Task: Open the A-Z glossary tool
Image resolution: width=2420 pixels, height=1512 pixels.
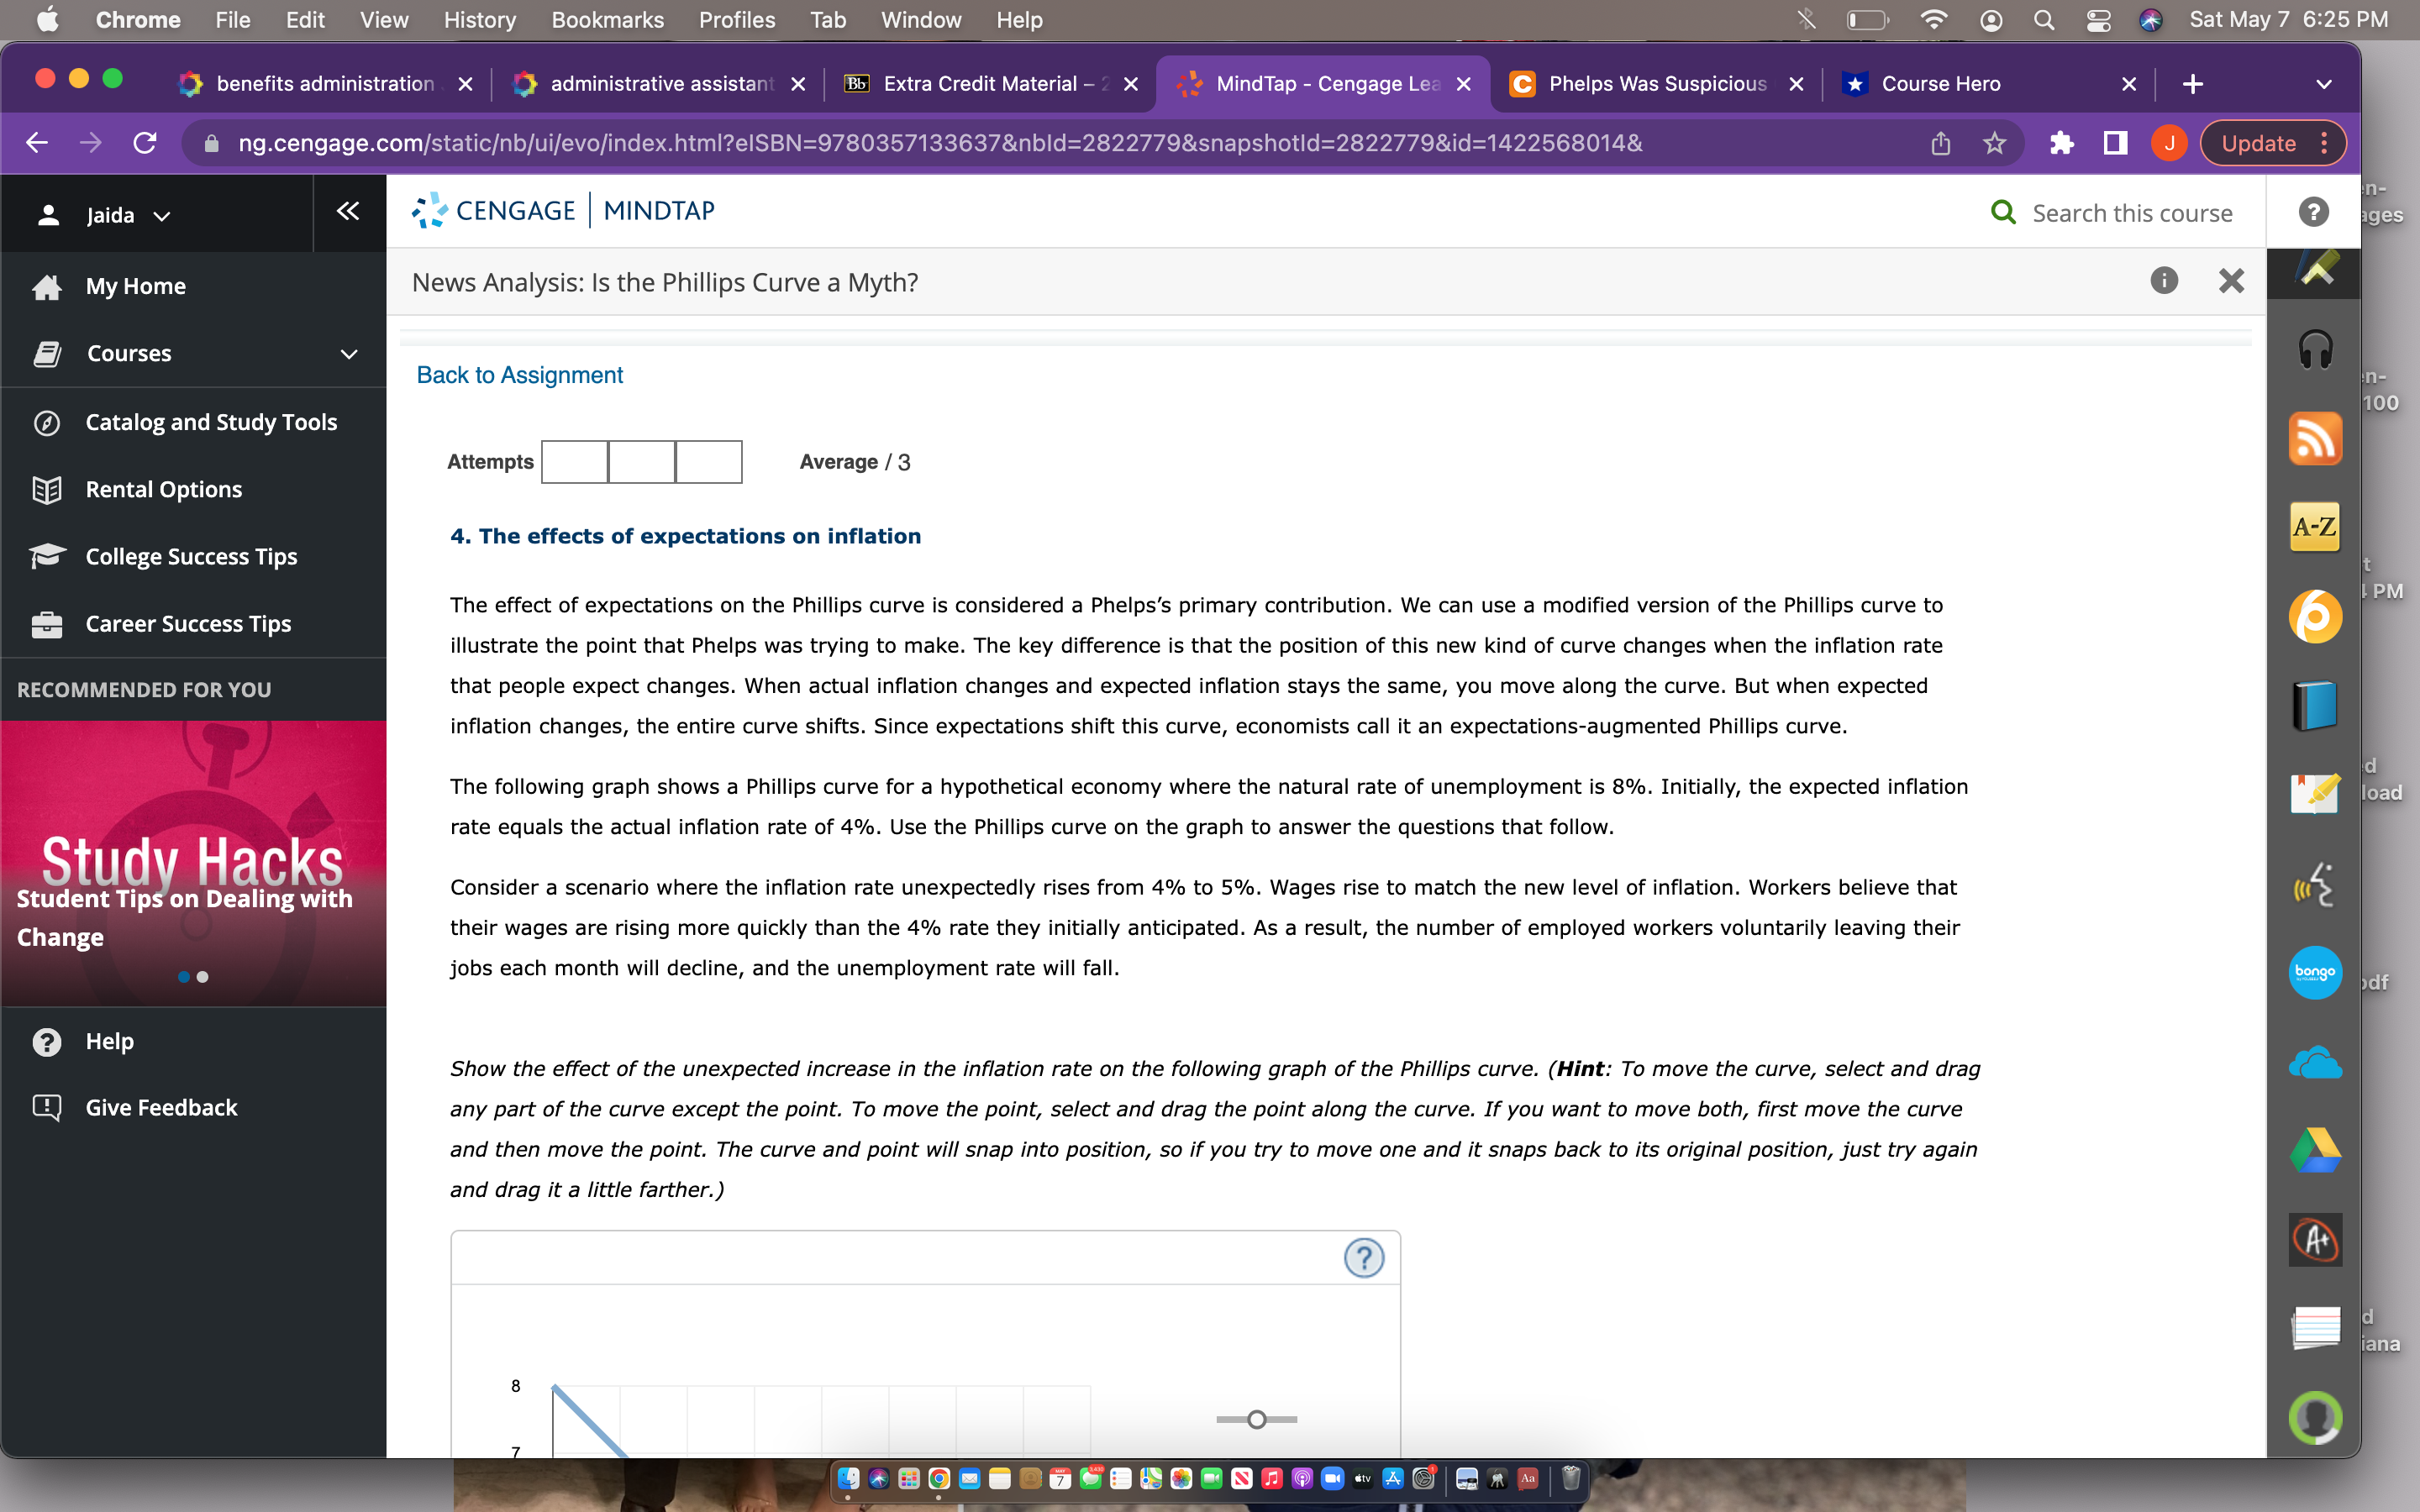Action: tap(2314, 525)
